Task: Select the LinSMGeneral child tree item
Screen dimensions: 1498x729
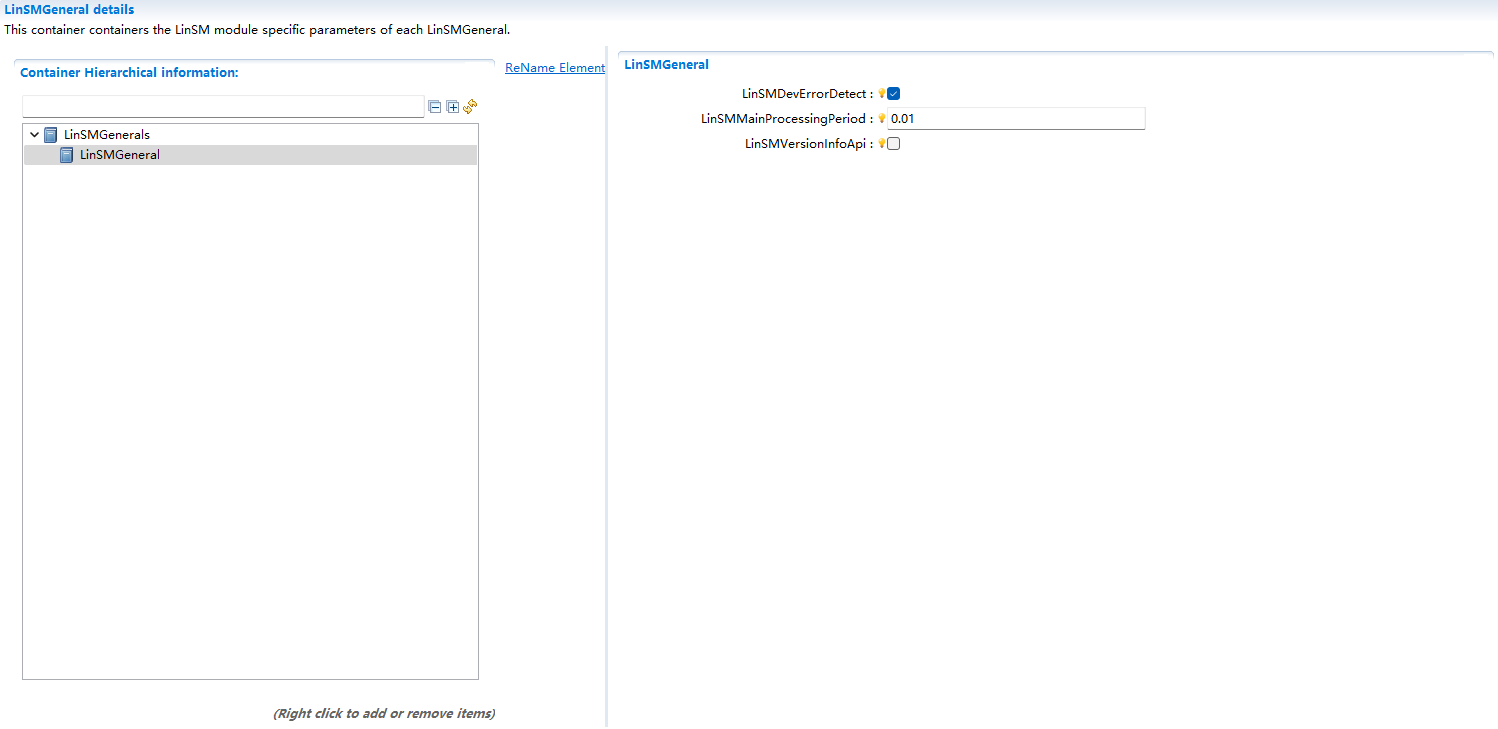Action: pyautogui.click(x=120, y=155)
